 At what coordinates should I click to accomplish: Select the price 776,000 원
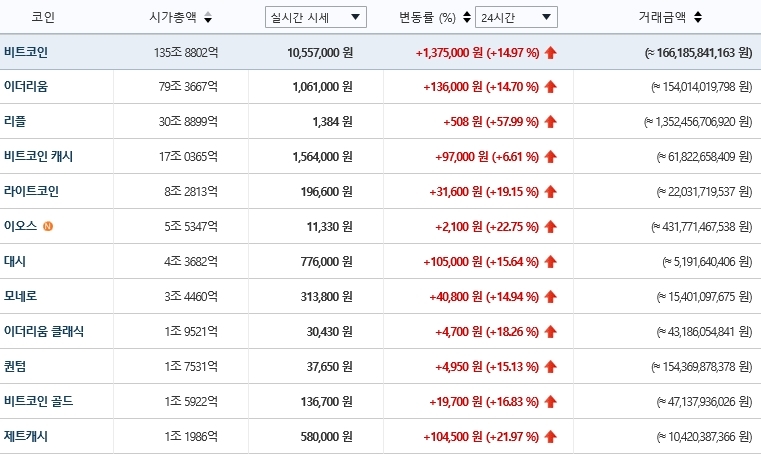pyautogui.click(x=327, y=262)
